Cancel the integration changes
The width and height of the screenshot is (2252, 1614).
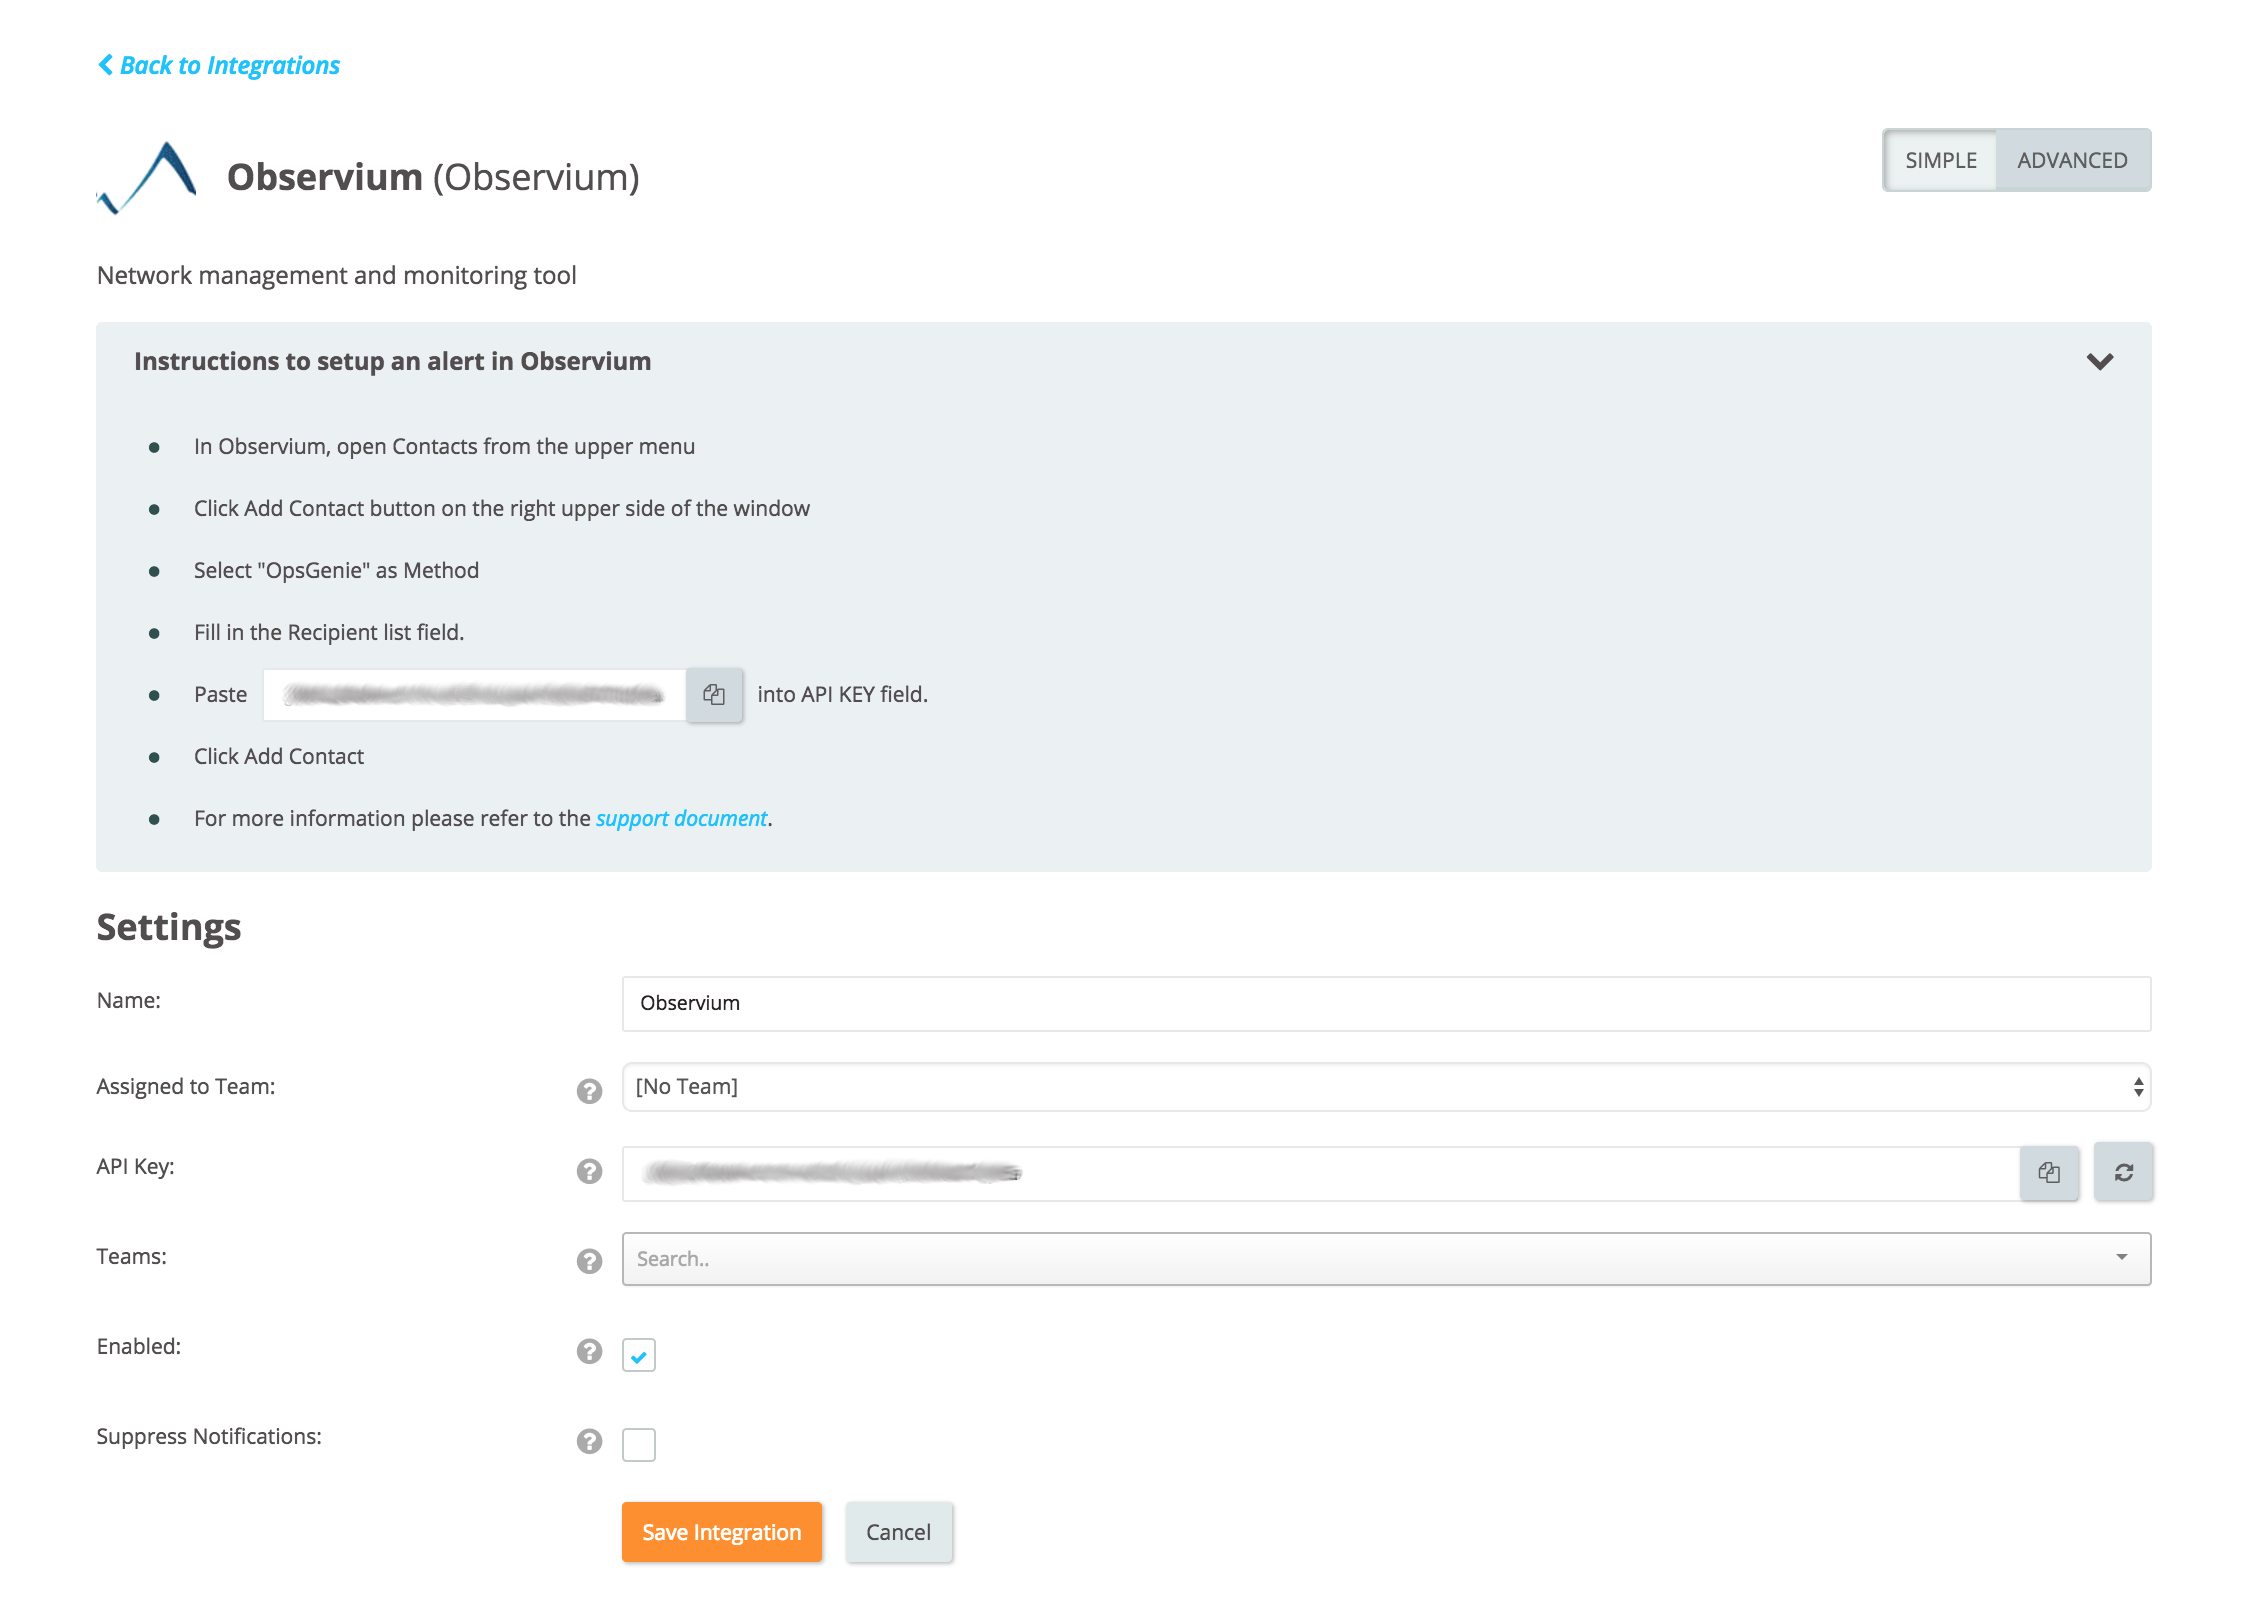[x=898, y=1532]
